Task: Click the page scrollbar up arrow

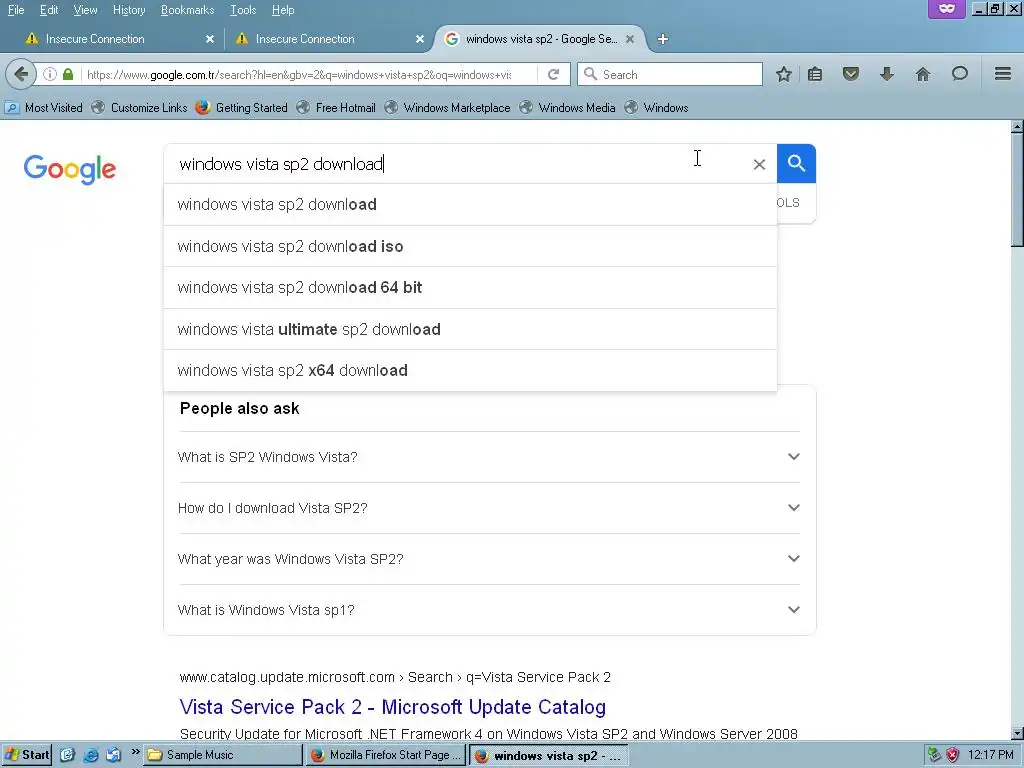Action: [x=1017, y=125]
